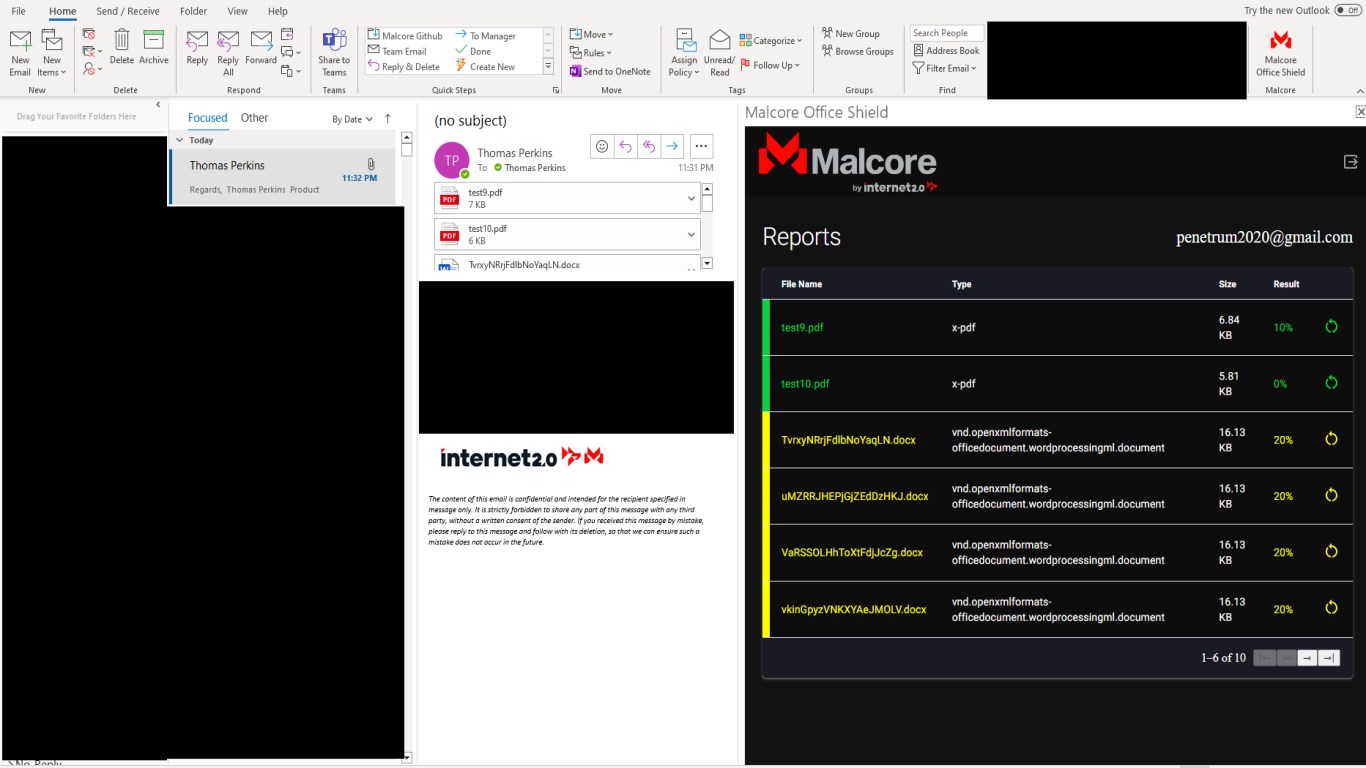Collapse the Today message group

tap(180, 141)
